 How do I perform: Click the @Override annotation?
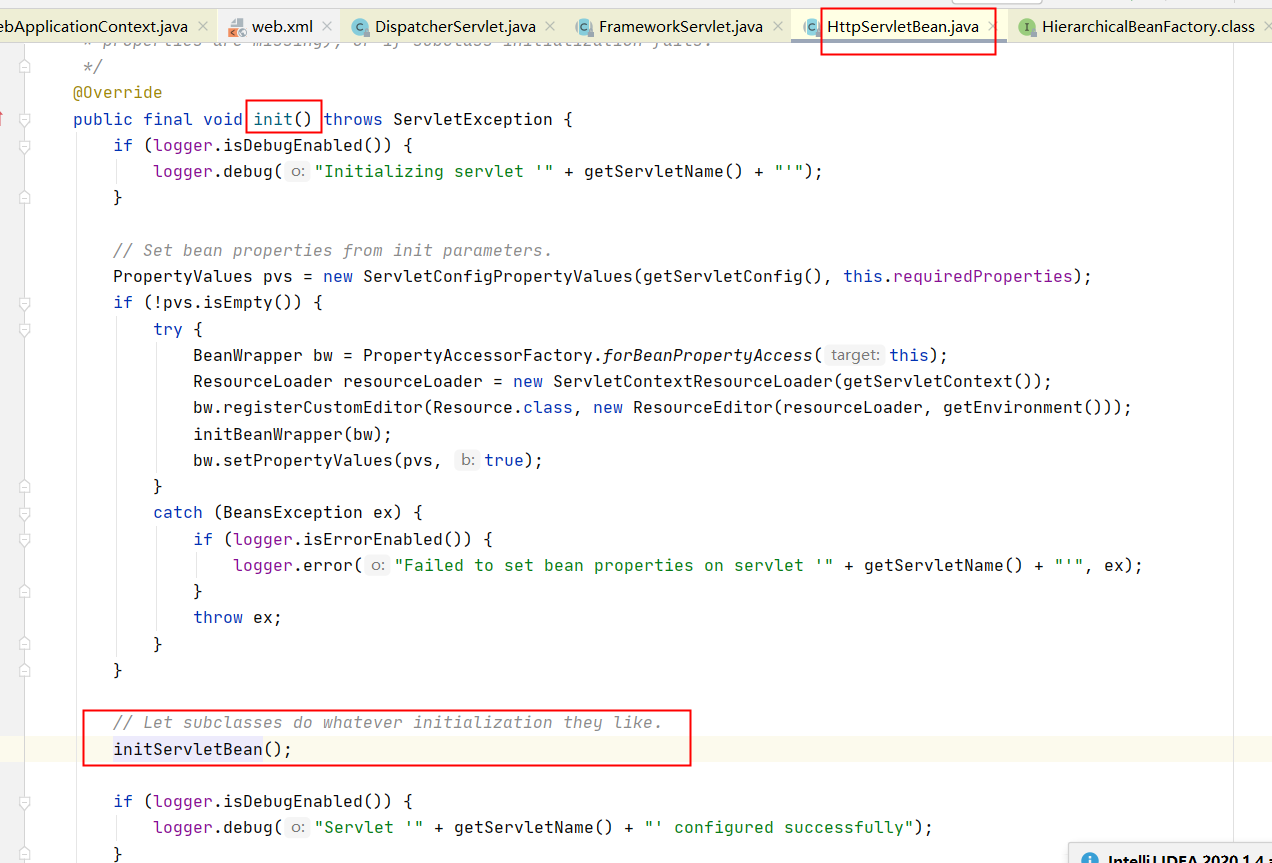pos(117,93)
